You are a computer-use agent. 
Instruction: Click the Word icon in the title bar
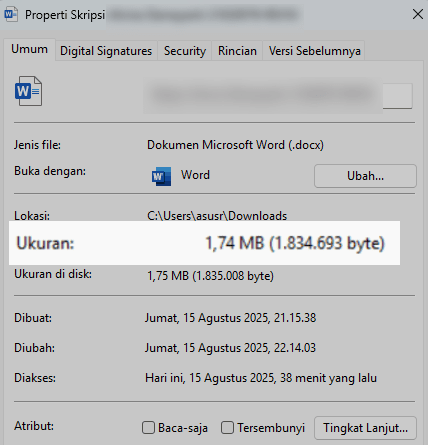[x=11, y=15]
